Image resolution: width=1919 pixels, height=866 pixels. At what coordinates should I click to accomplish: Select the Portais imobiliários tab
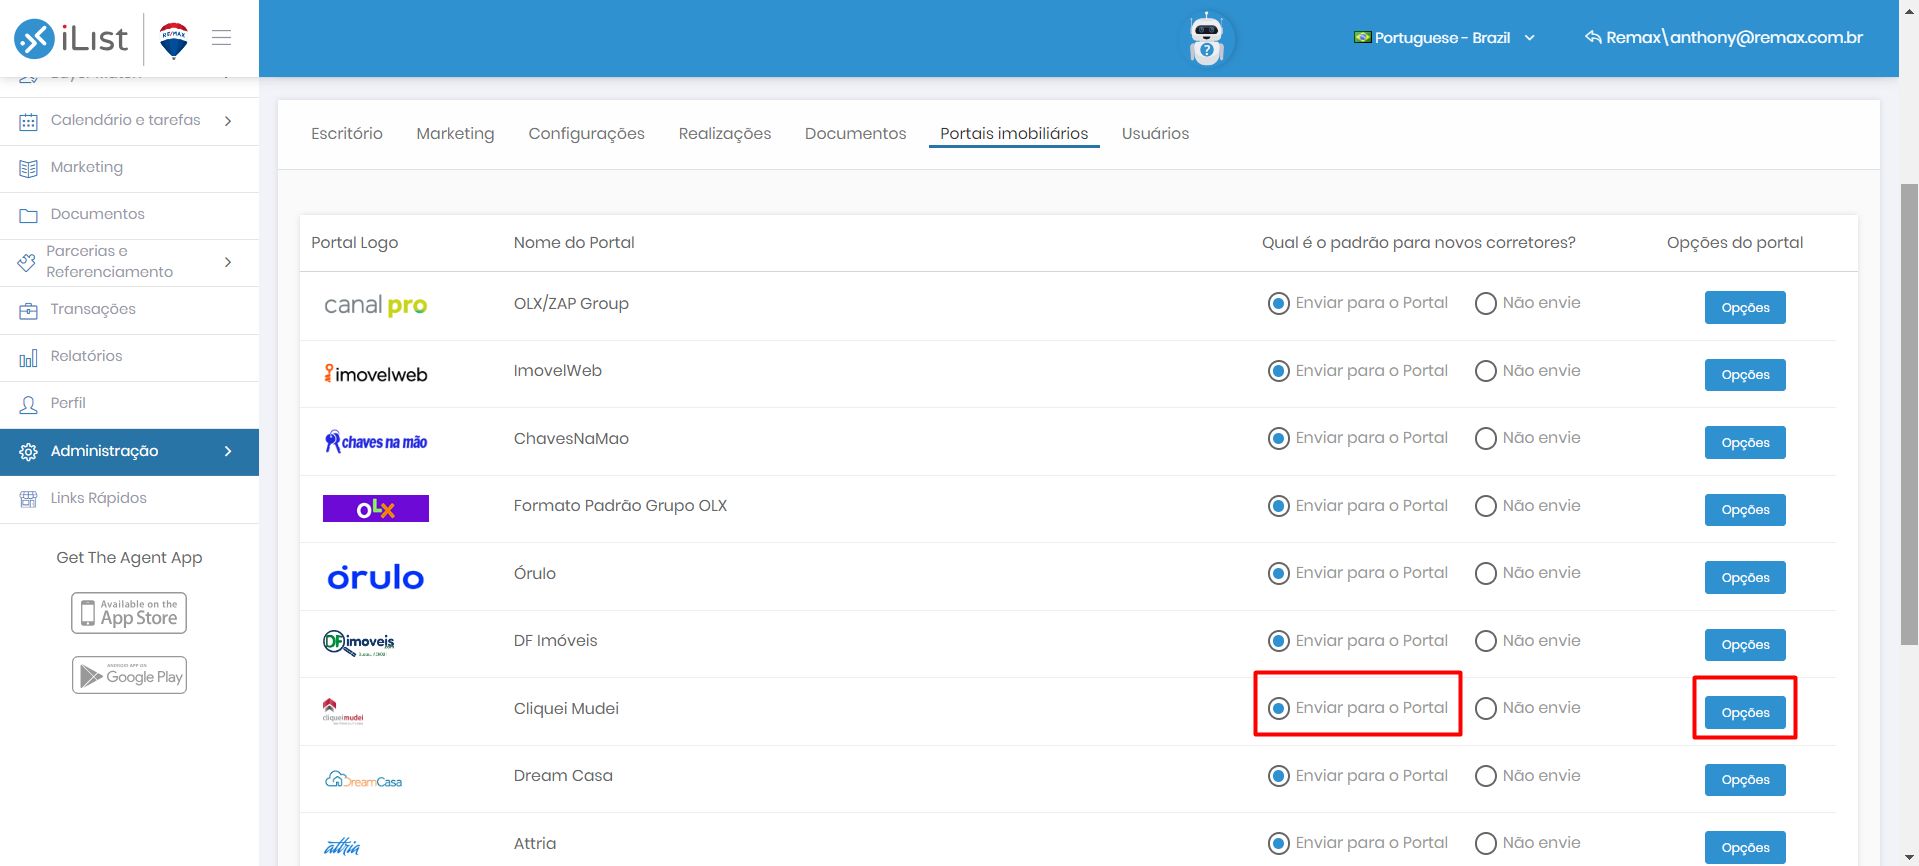tap(1014, 134)
